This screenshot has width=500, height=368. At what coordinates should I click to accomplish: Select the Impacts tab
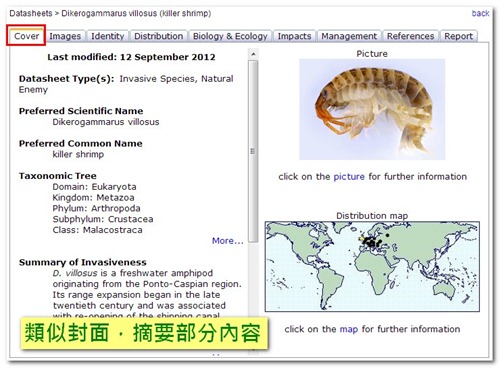[294, 36]
